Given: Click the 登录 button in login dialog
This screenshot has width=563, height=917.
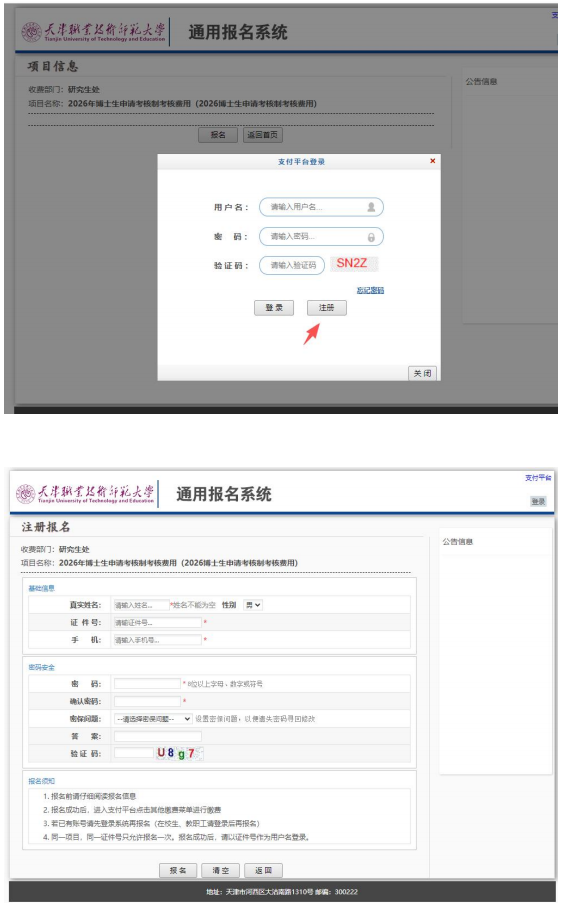Looking at the screenshot, I should pos(274,308).
